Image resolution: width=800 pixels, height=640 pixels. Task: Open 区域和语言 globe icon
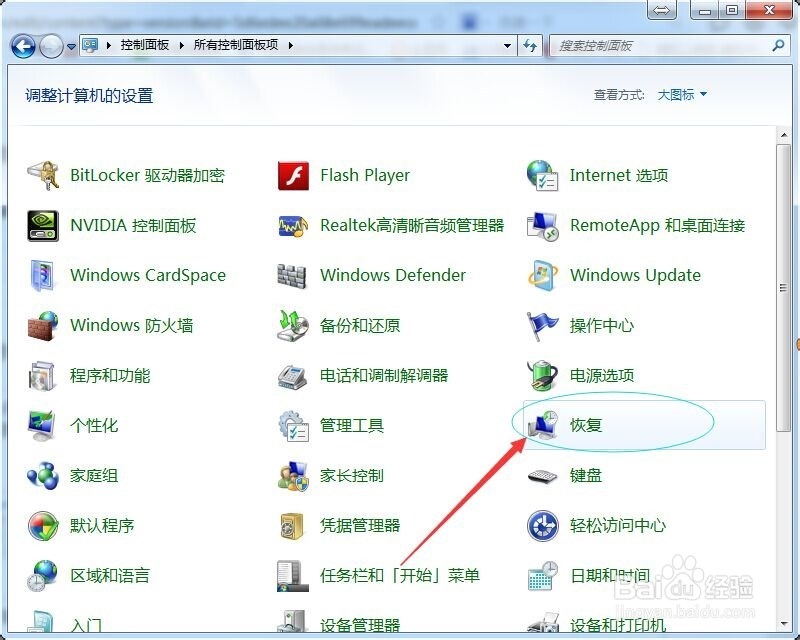[x=42, y=576]
